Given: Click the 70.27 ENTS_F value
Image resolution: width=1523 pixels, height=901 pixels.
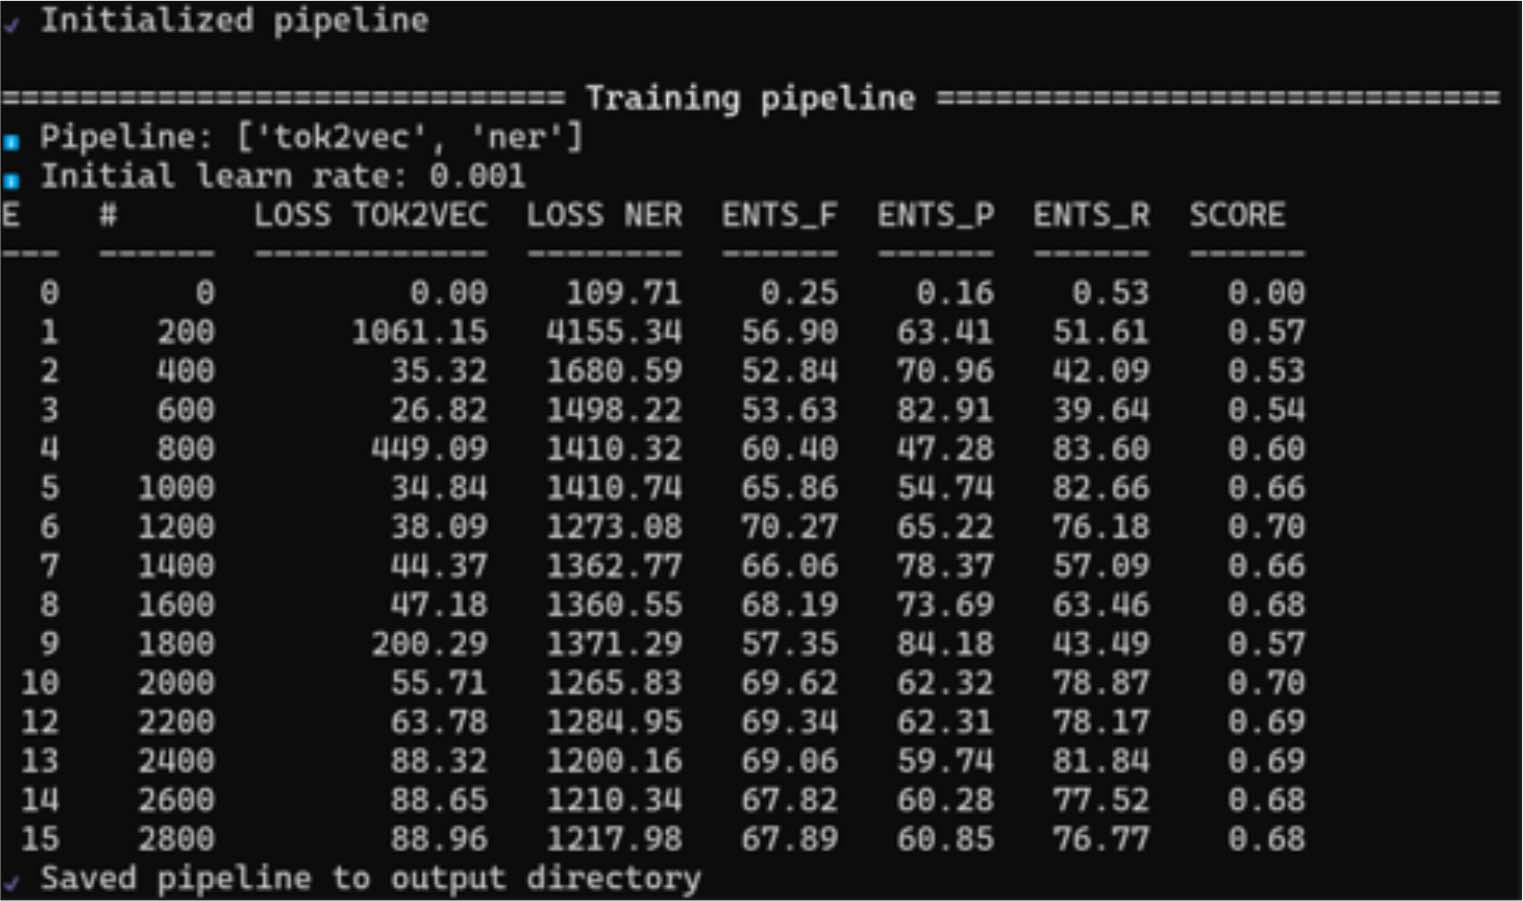Looking at the screenshot, I should 790,527.
